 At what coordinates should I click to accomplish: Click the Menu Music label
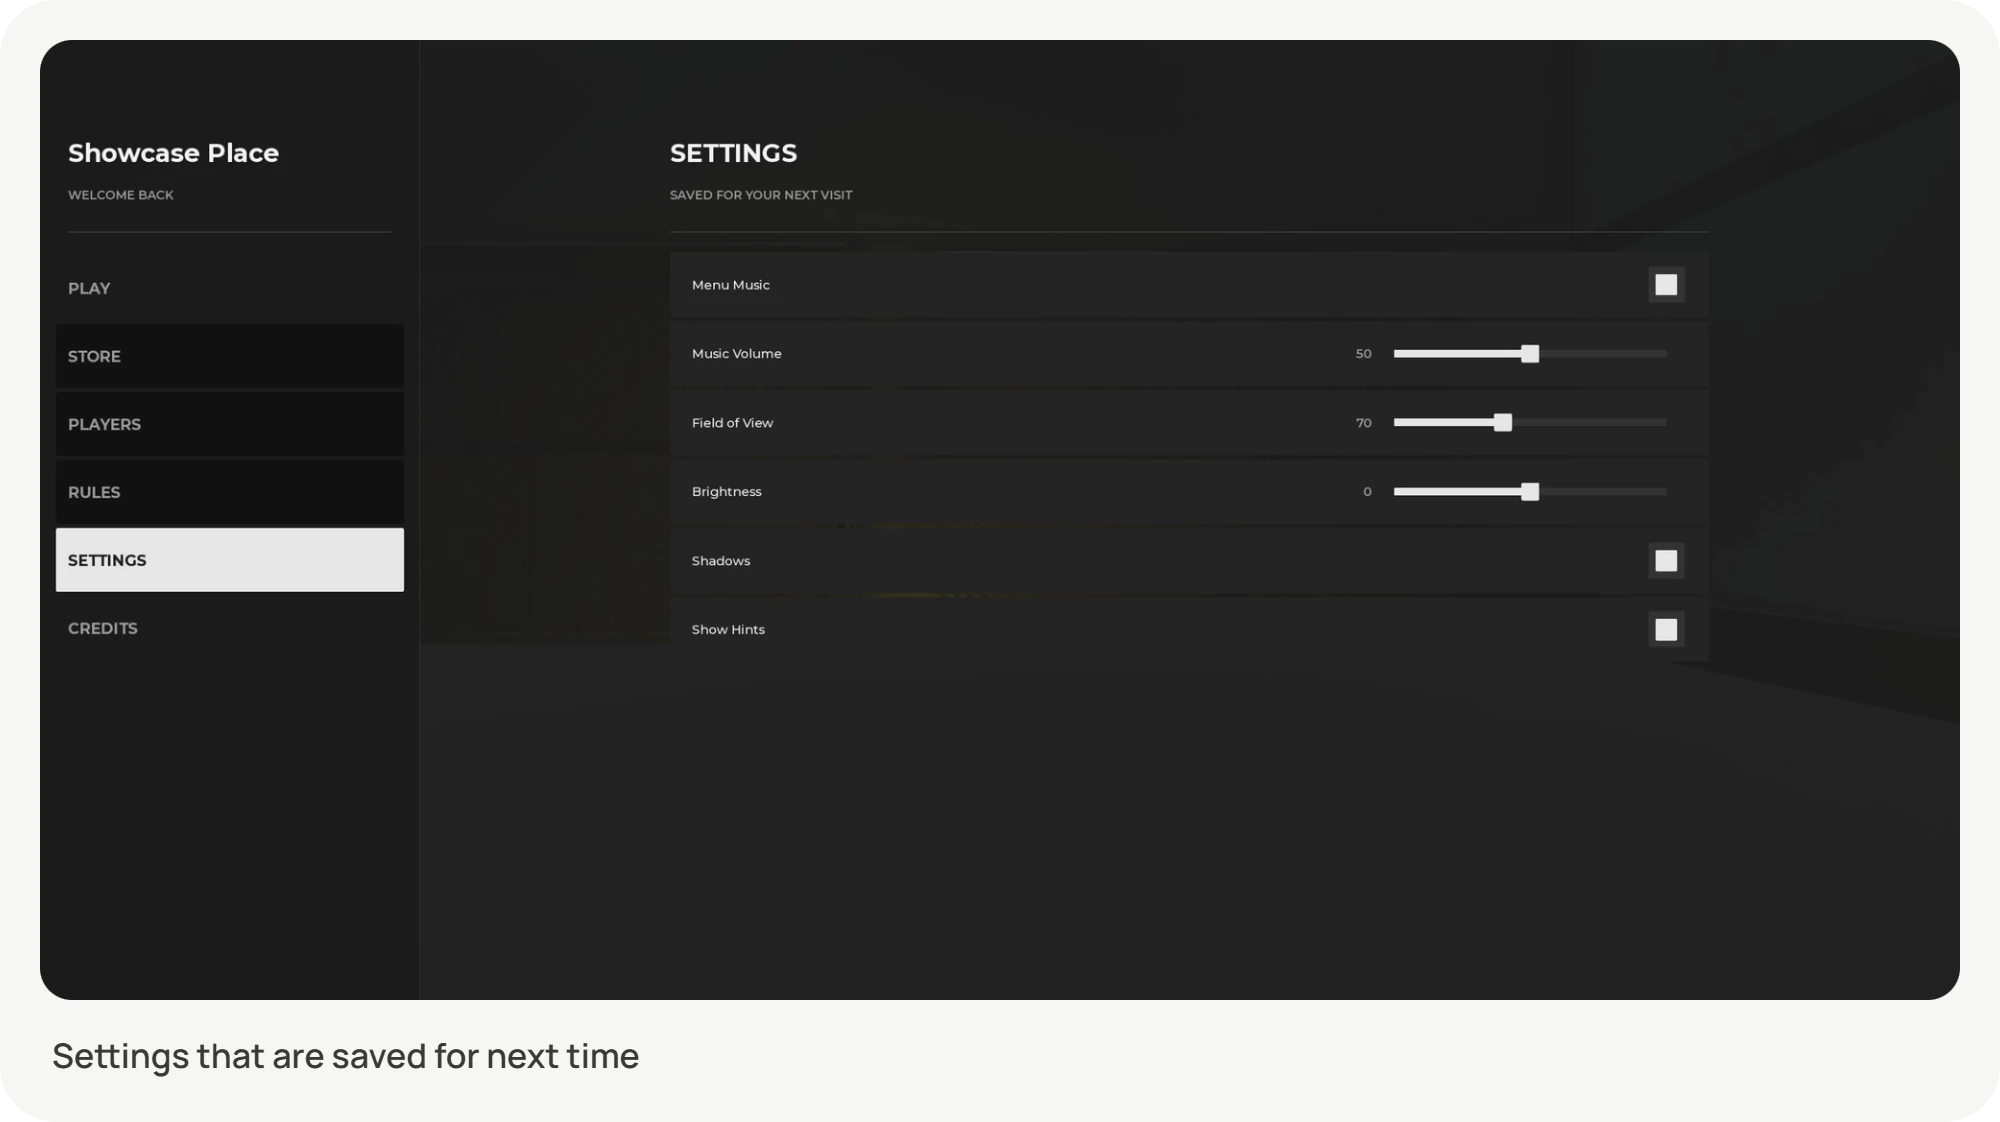coord(731,285)
